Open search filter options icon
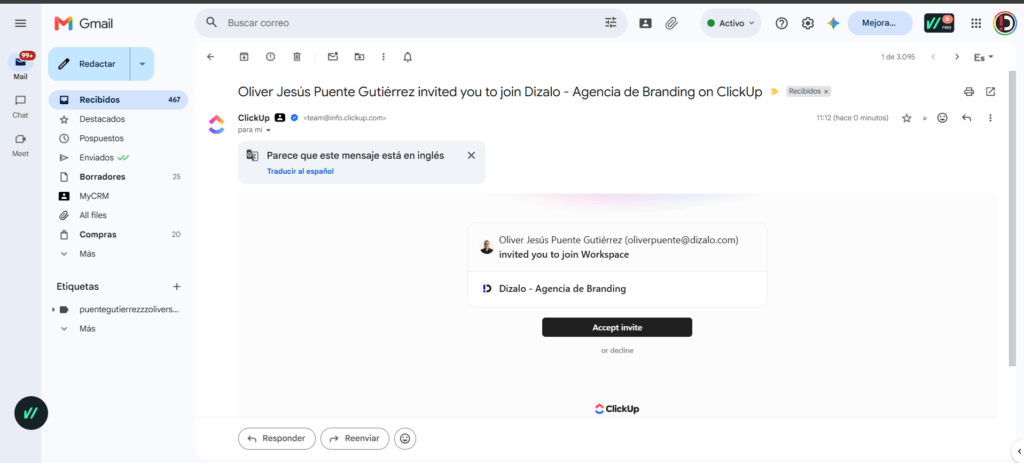 [611, 23]
